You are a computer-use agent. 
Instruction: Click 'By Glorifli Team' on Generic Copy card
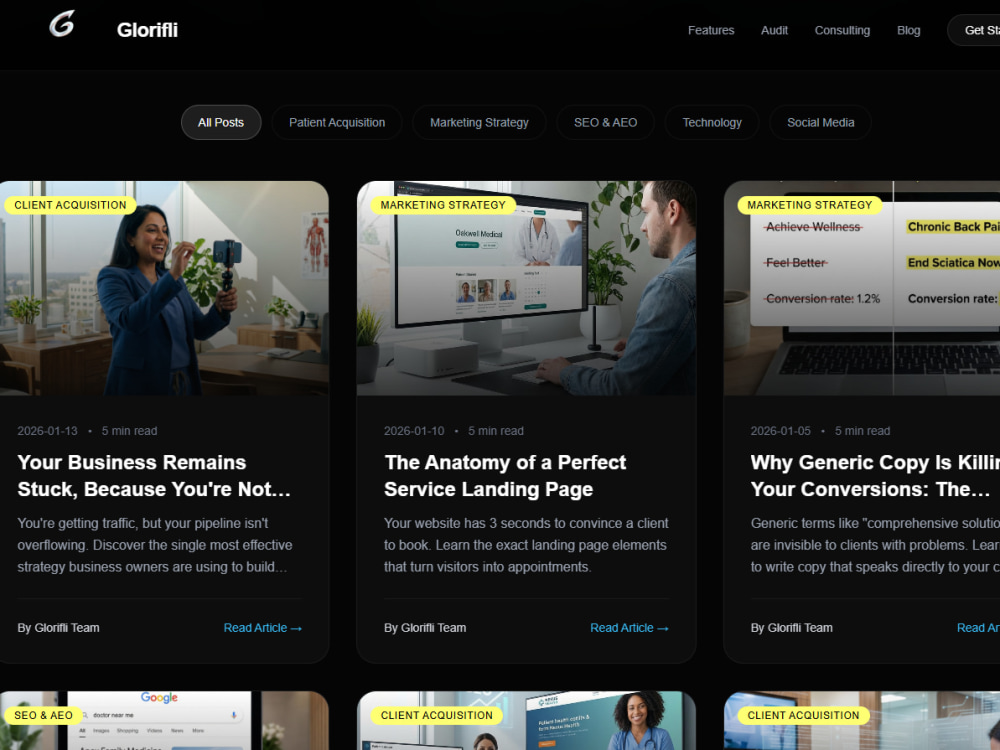(791, 628)
